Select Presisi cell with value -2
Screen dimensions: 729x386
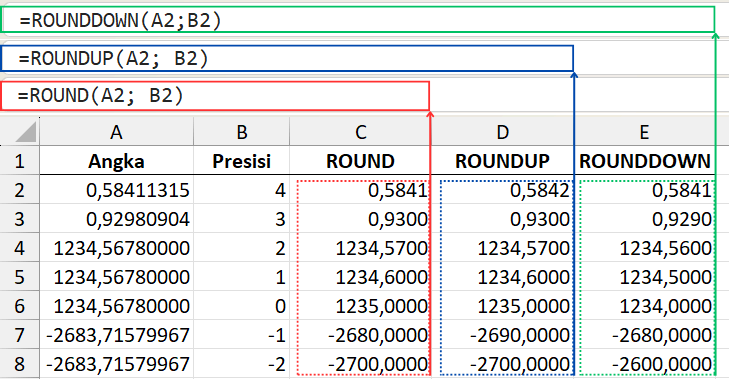click(x=241, y=363)
